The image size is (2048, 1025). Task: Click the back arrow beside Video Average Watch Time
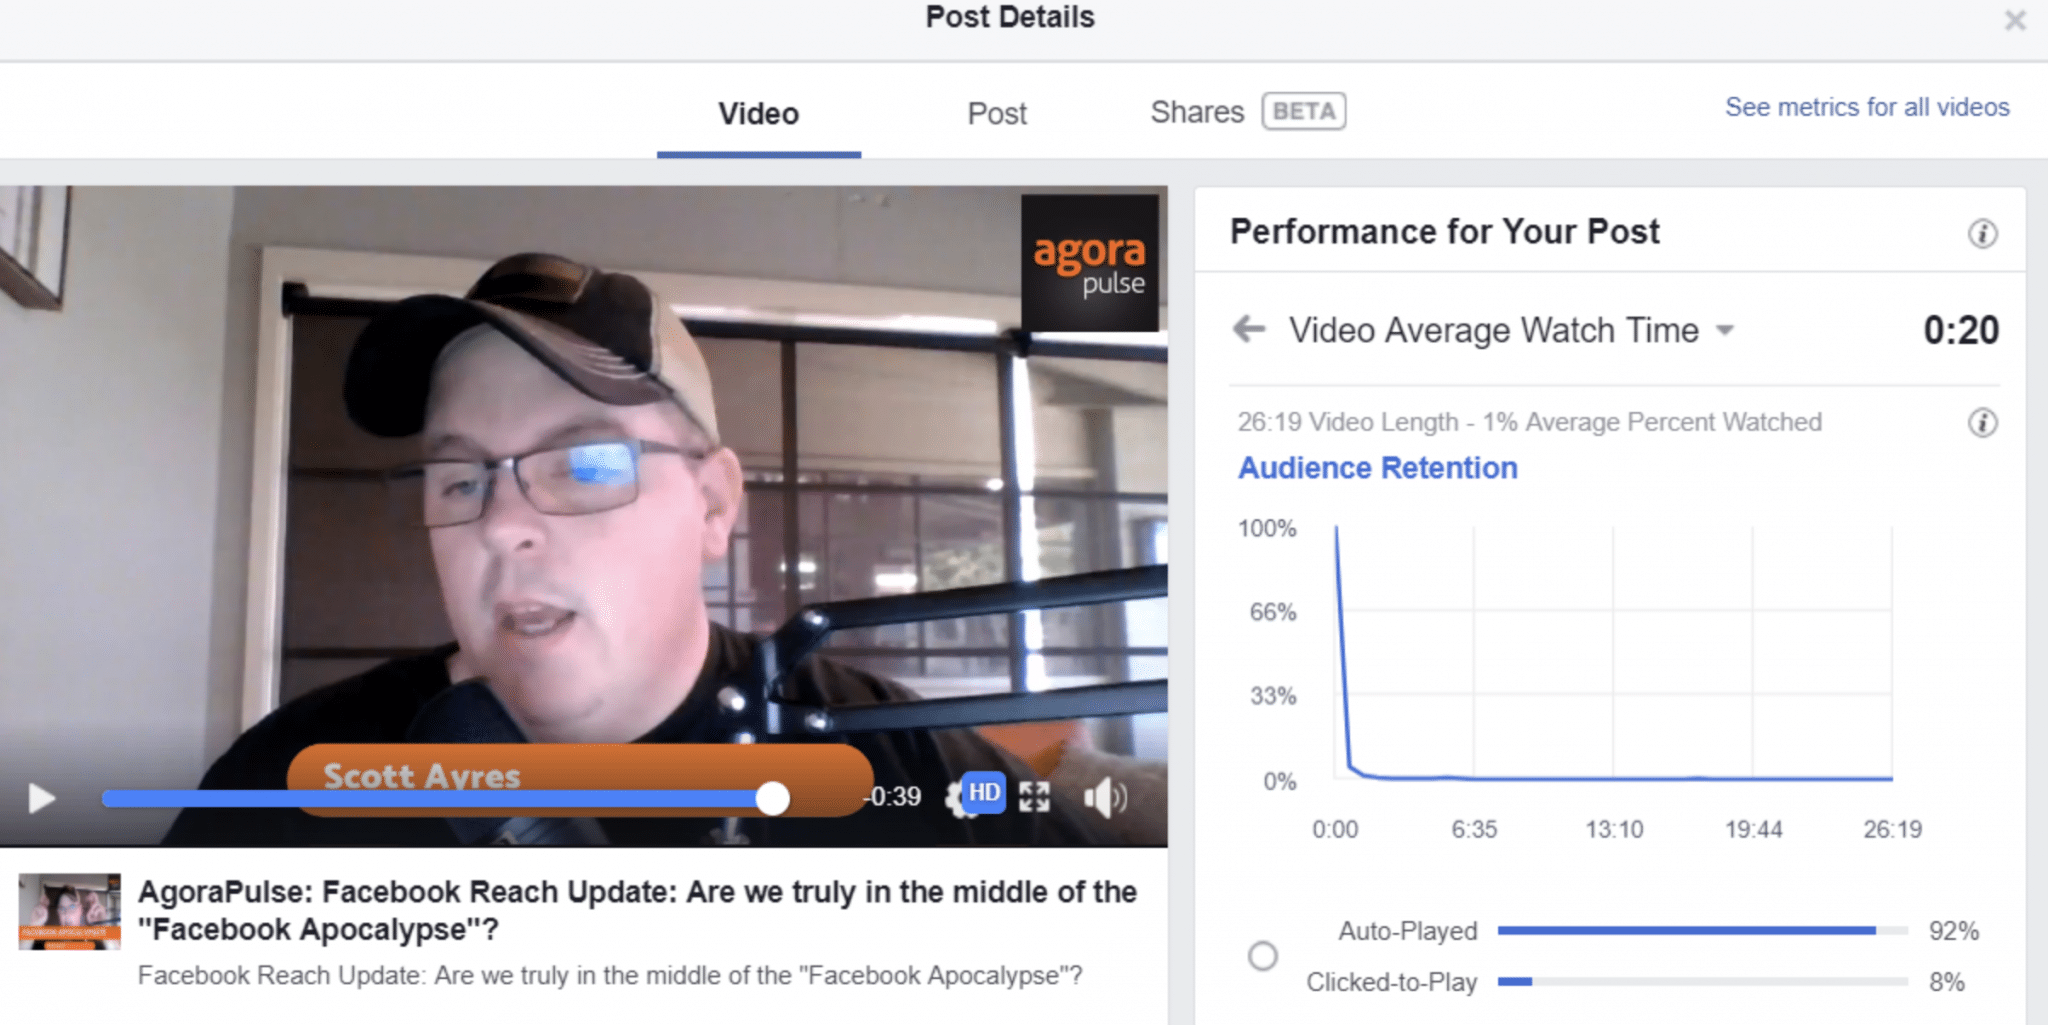click(1249, 328)
